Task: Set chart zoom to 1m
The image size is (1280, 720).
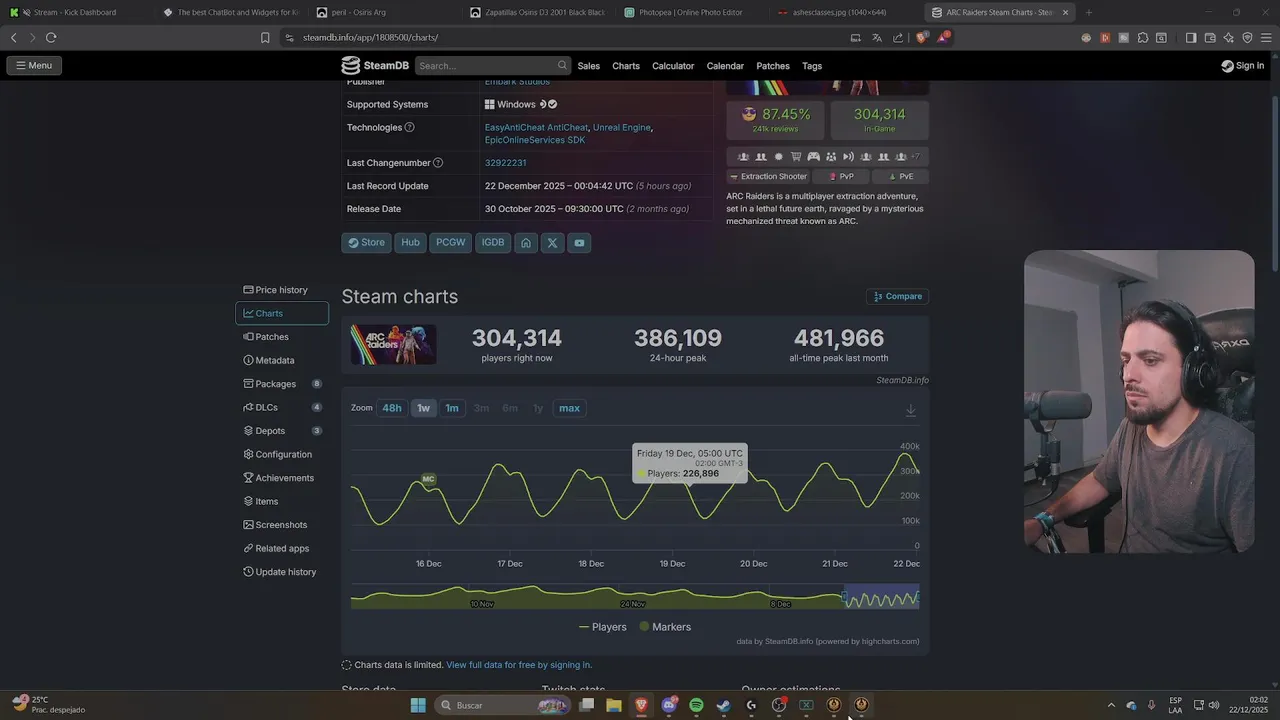Action: [x=452, y=408]
